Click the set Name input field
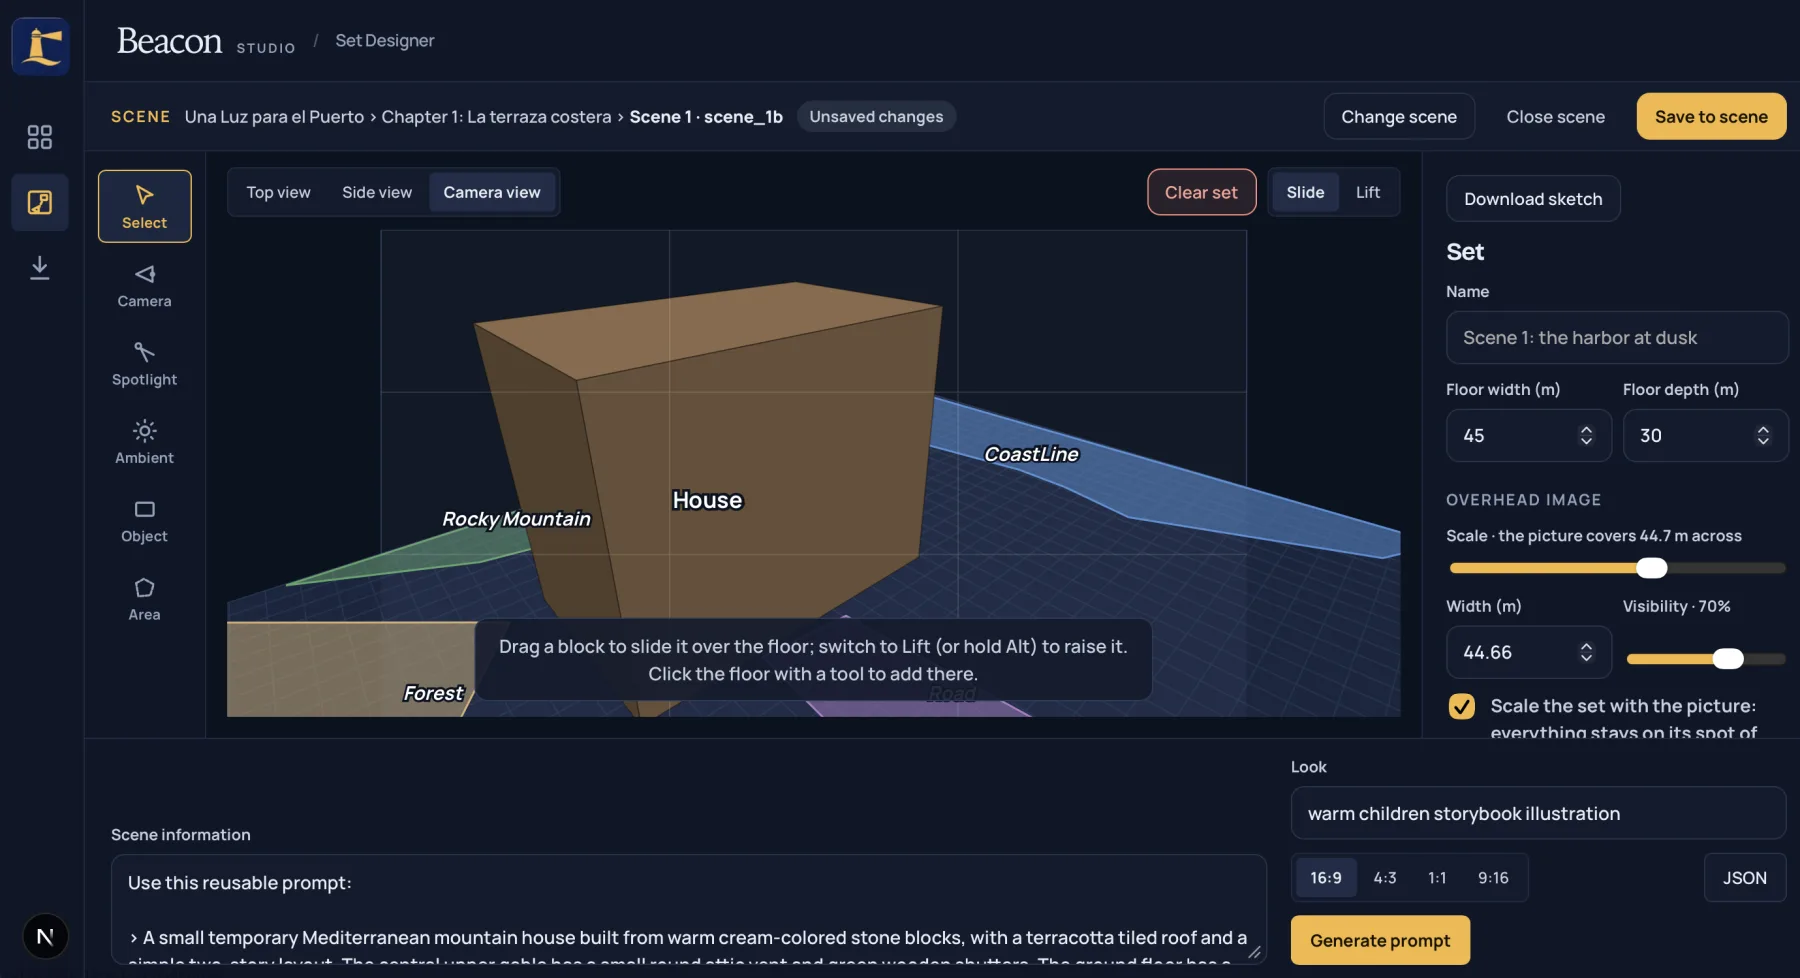The width and height of the screenshot is (1800, 978). tap(1616, 337)
